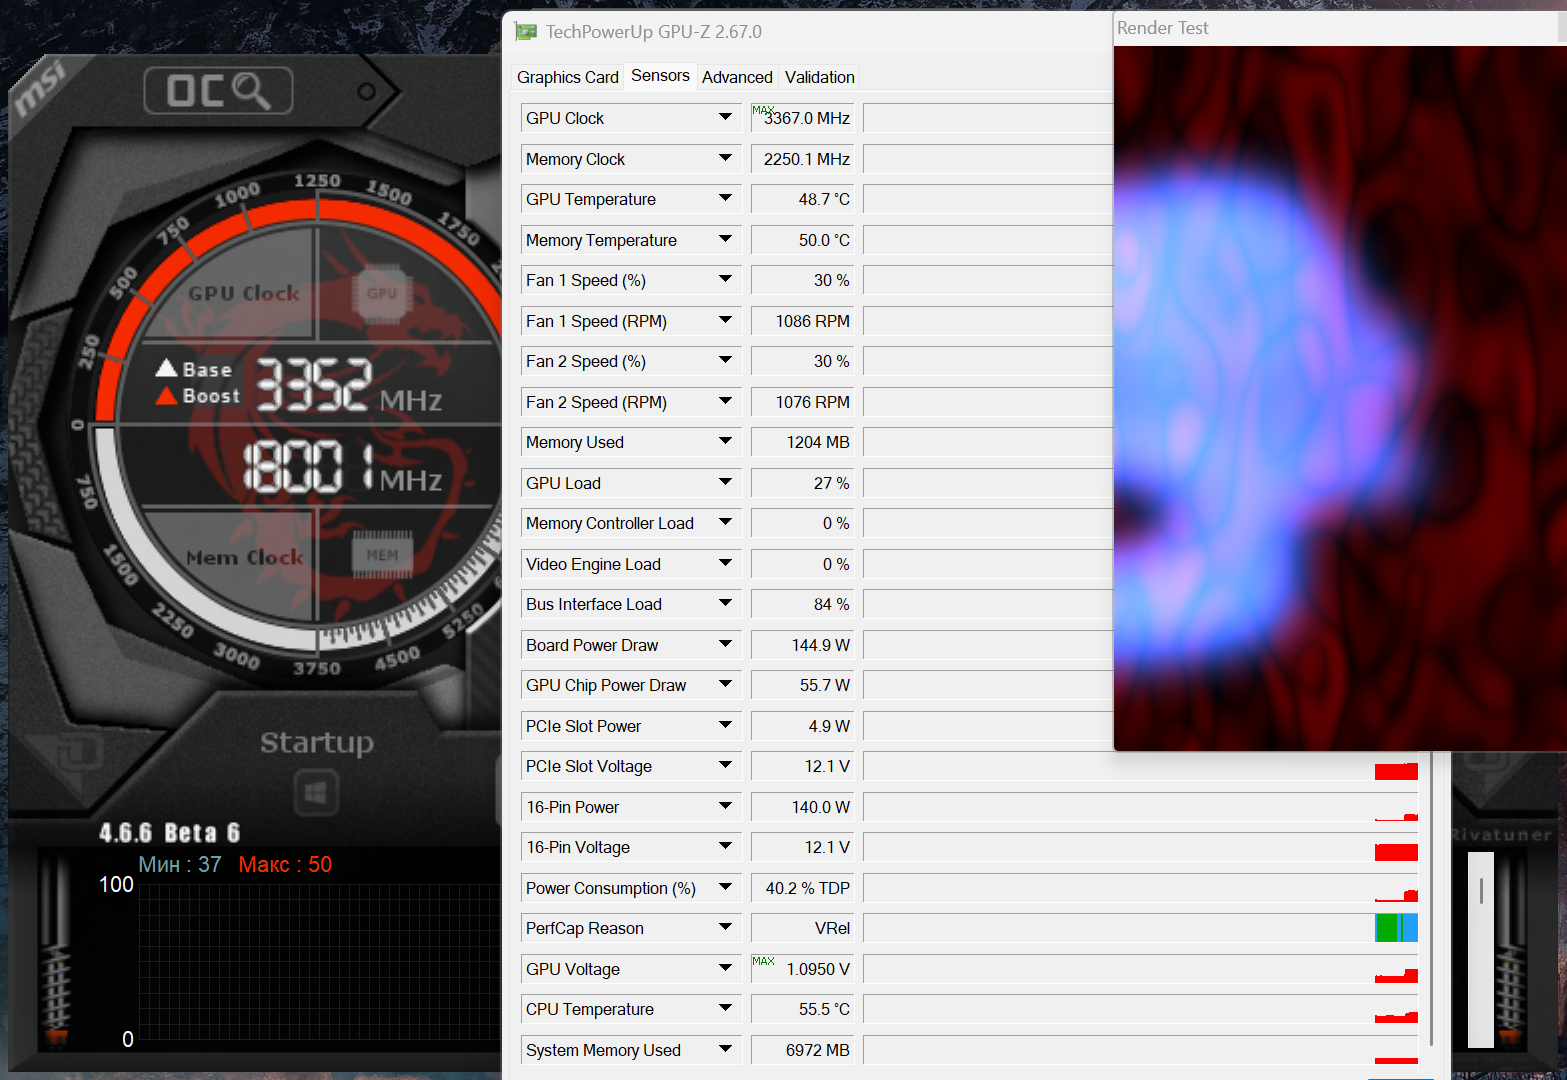Viewport: 1567px width, 1080px height.
Task: Open the Fan 1 Speed (%) dropdown
Action: click(x=726, y=280)
